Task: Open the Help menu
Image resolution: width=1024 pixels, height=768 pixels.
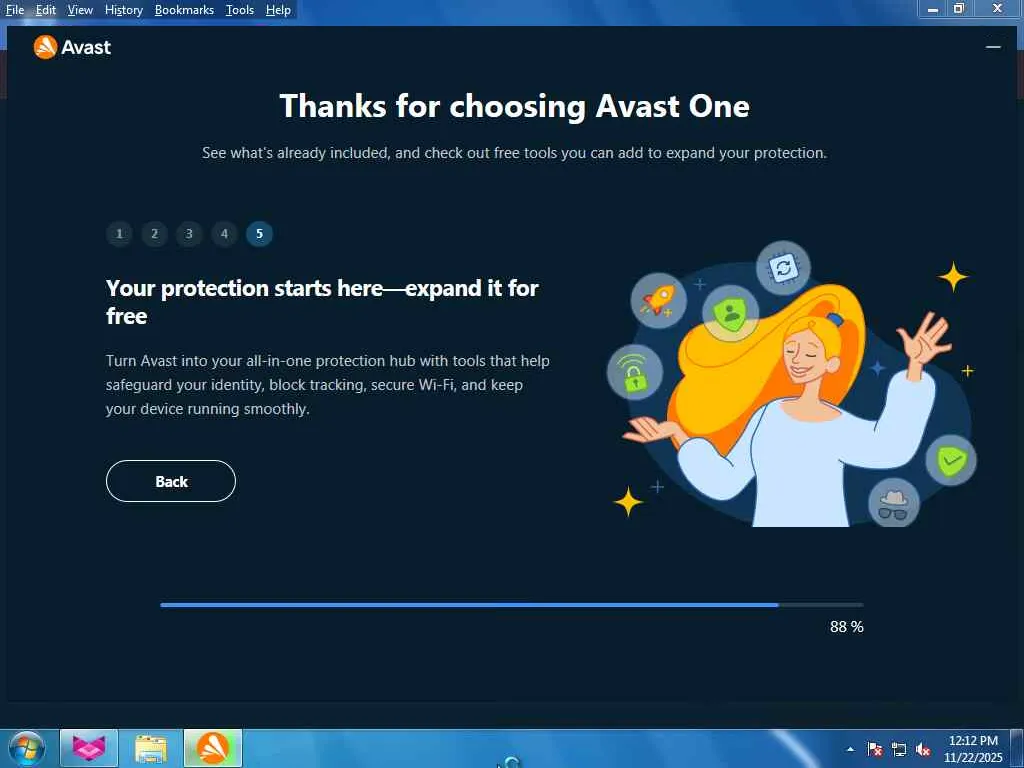Action: tap(278, 10)
